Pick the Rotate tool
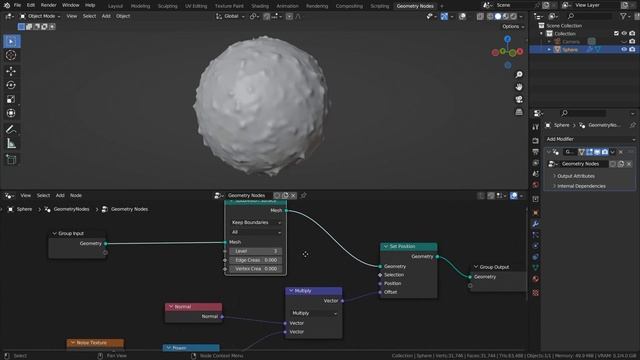The height and width of the screenshot is (360, 640). (x=11, y=85)
